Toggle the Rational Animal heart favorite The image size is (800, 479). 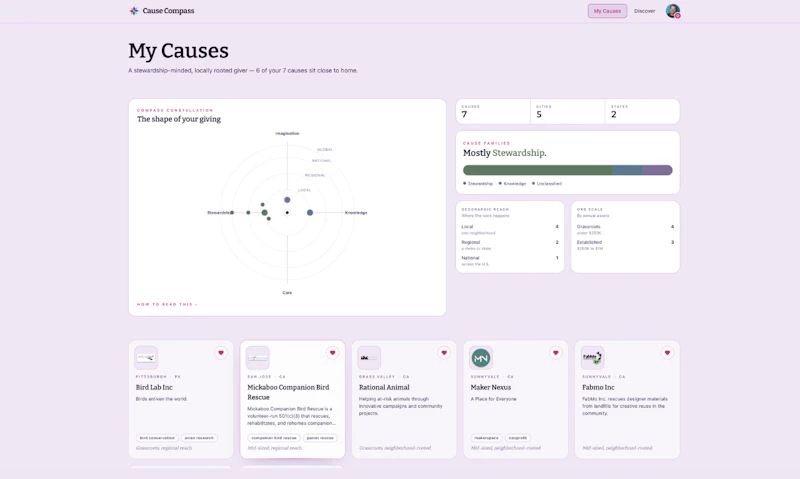pos(444,352)
